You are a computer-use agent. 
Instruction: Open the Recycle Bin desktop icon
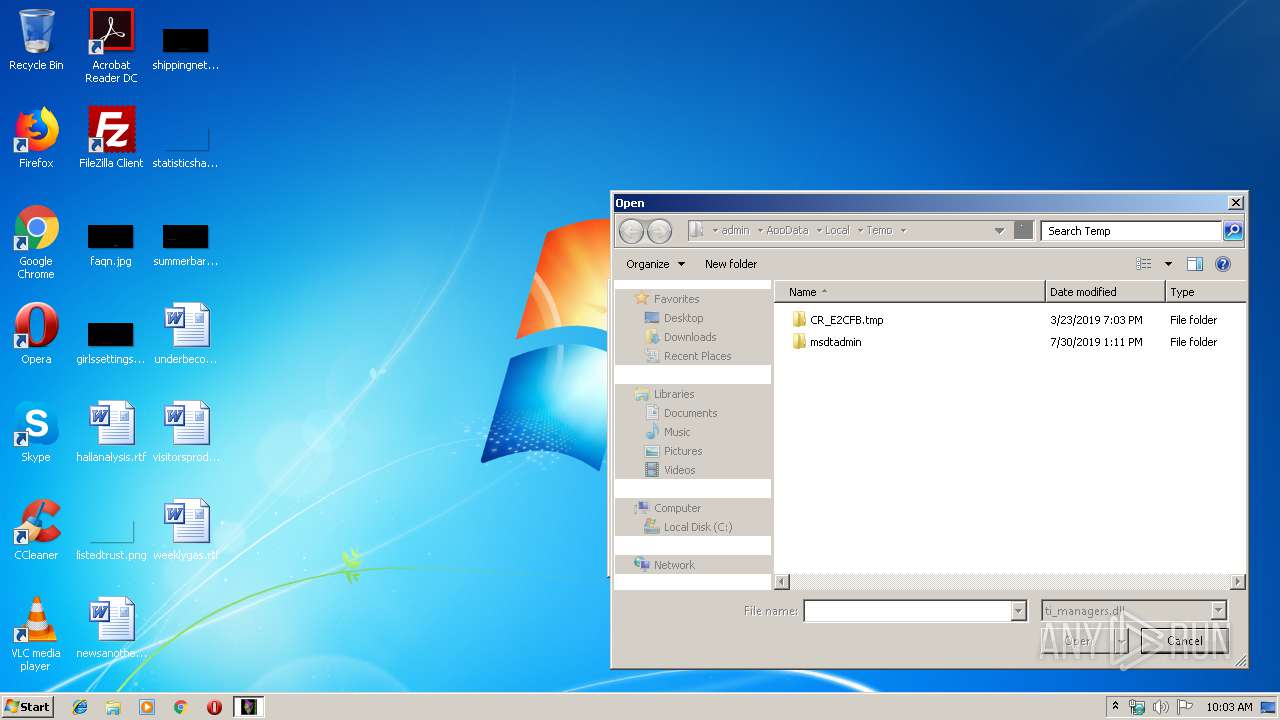36,40
